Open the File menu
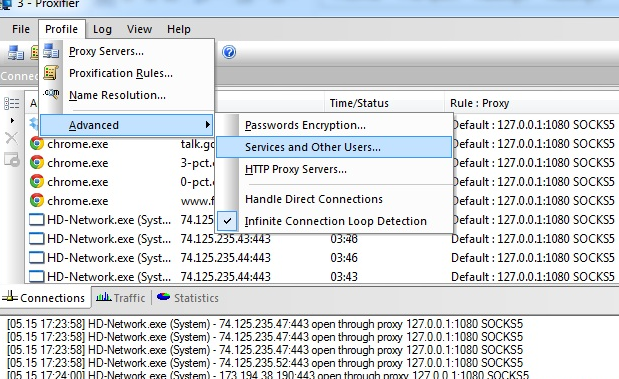This screenshot has width=619, height=379. pyautogui.click(x=21, y=29)
